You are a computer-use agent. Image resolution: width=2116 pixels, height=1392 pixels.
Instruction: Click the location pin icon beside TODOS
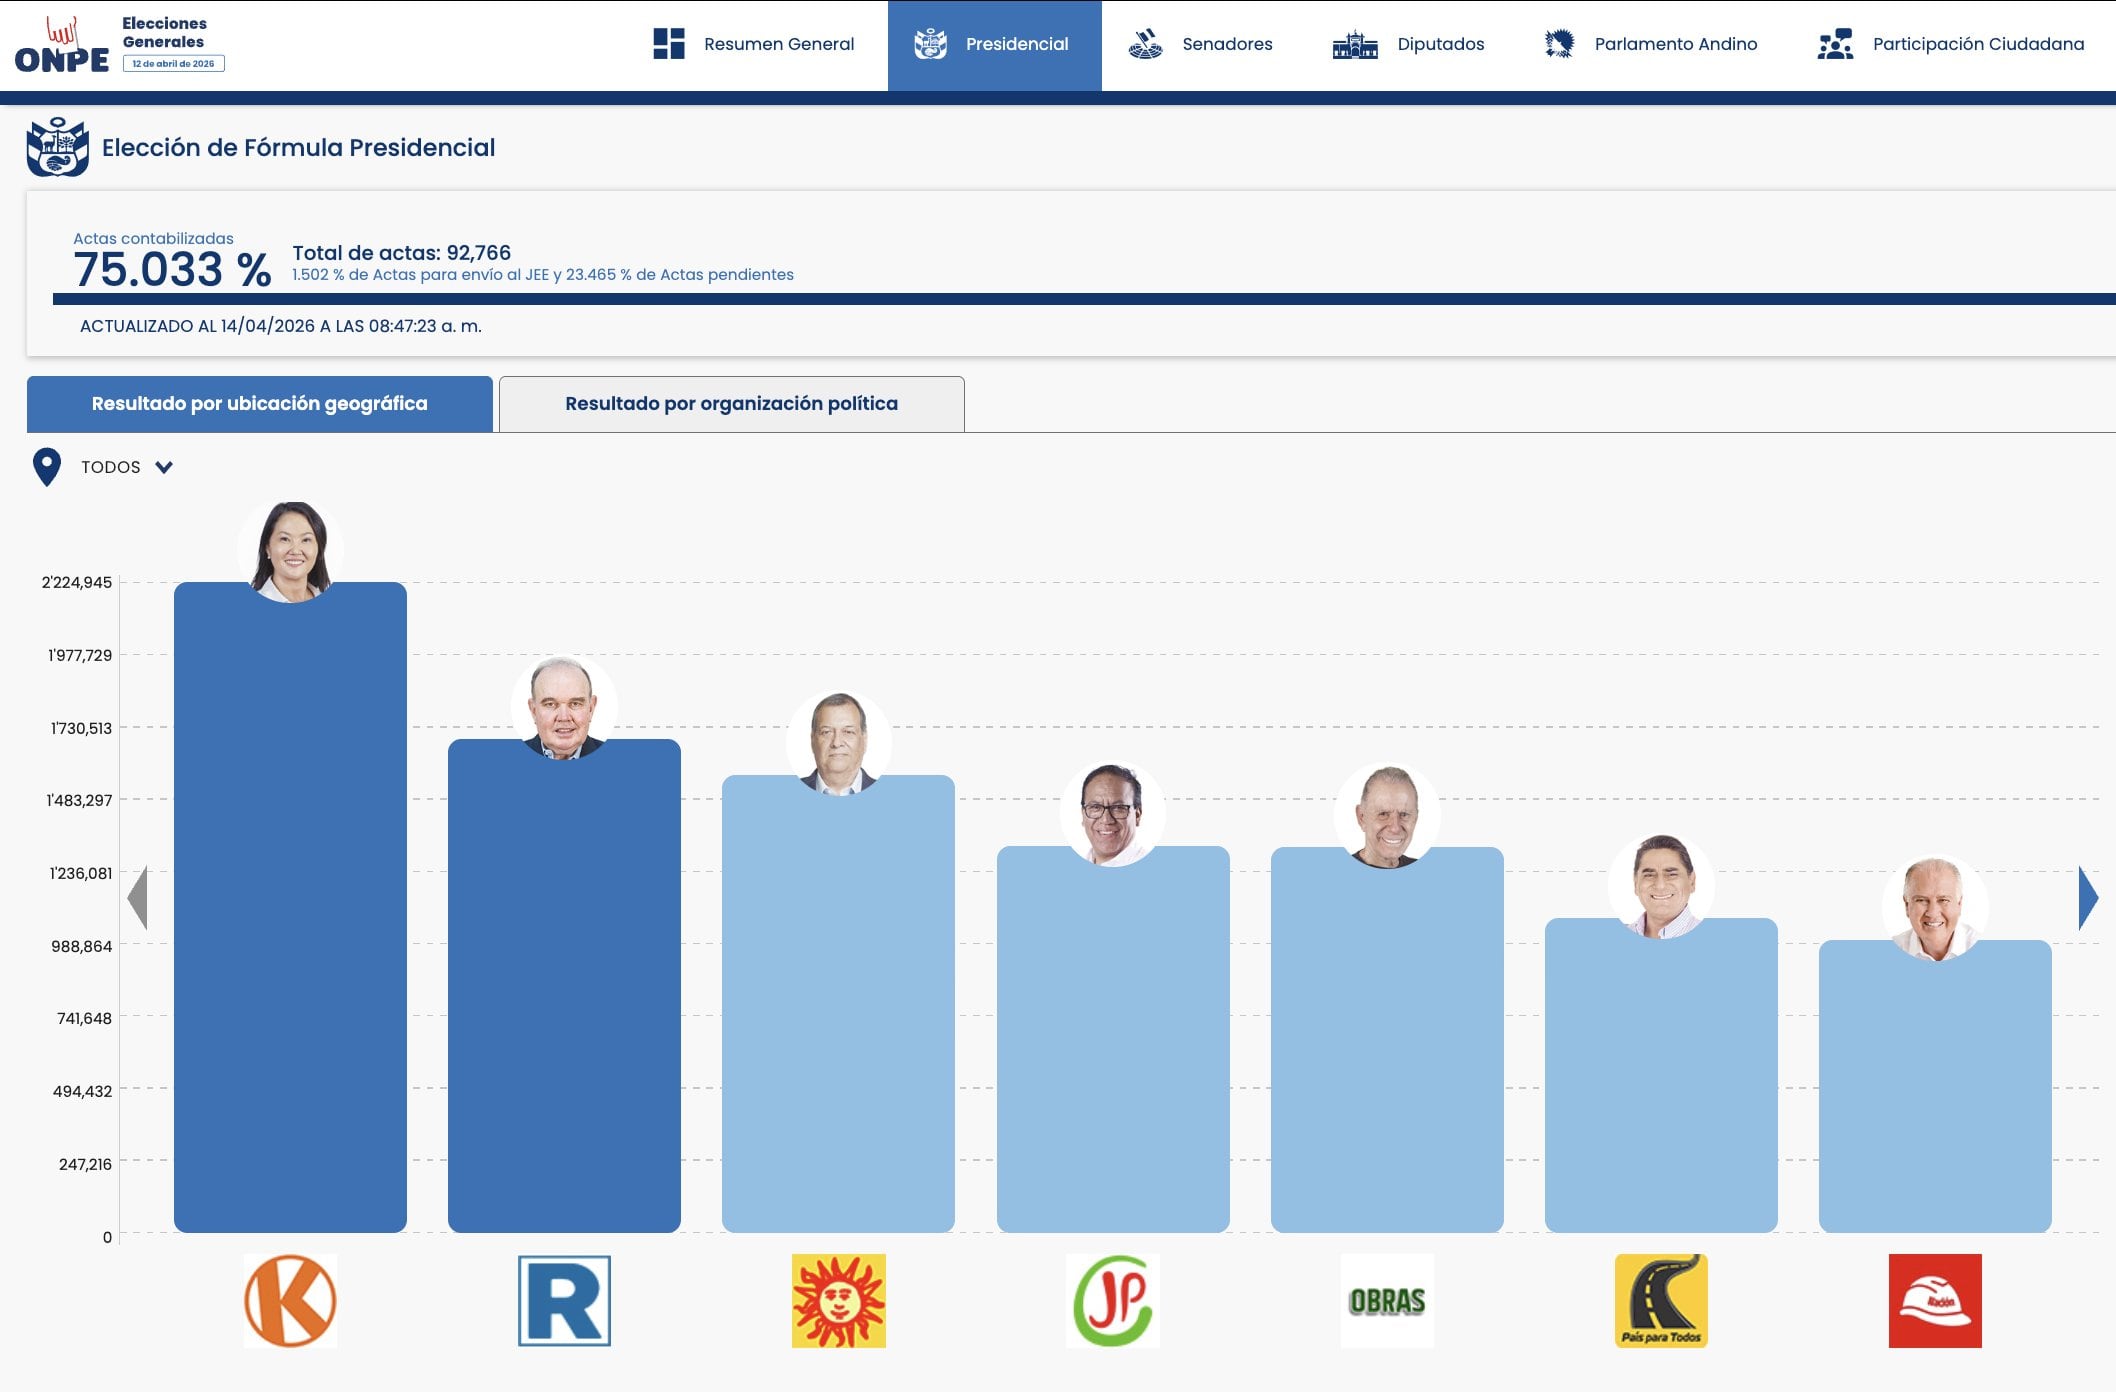(47, 466)
